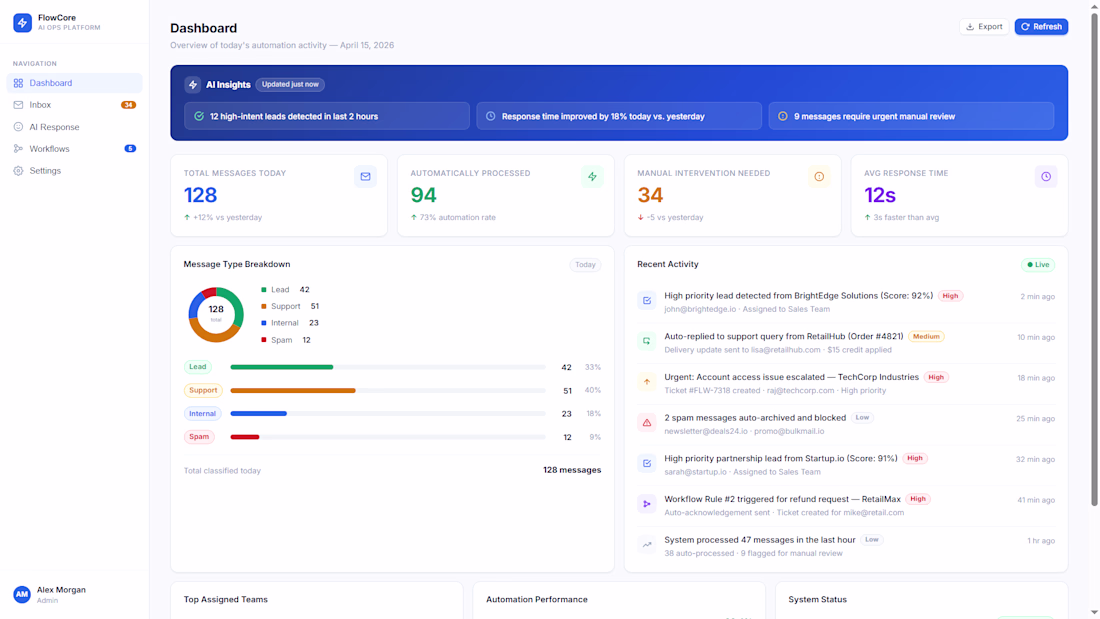Open the BrightEdge Solutions high priority lead entry
The height and width of the screenshot is (619, 1100).
(846, 302)
